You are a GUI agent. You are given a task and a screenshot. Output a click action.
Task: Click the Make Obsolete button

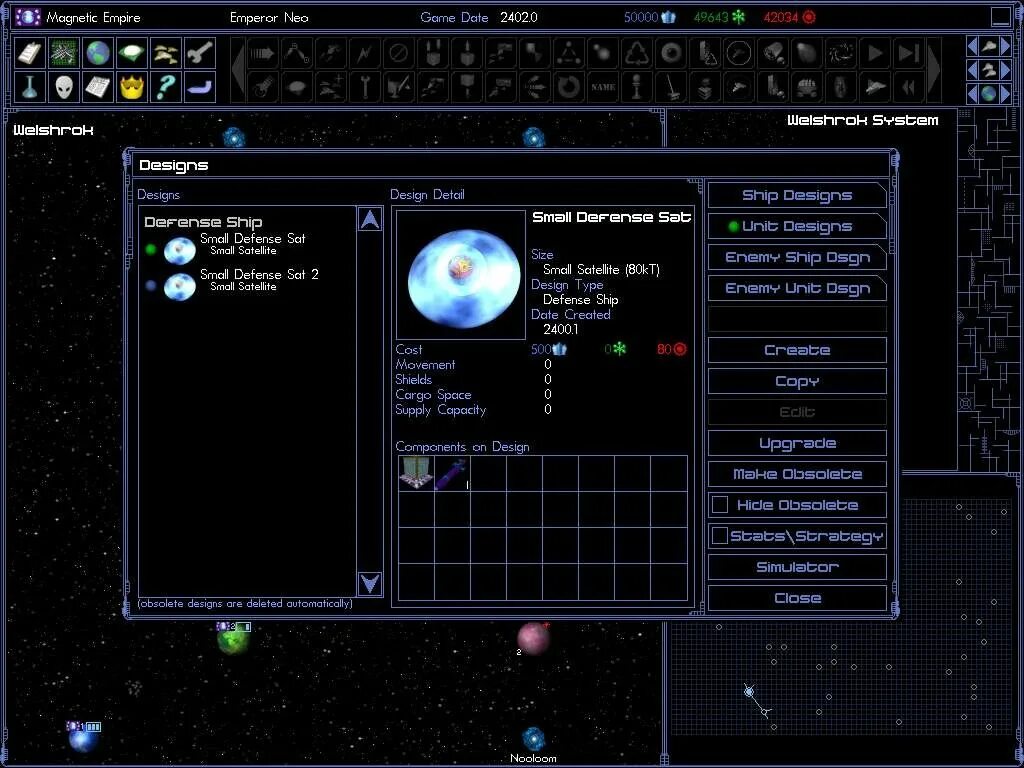coord(797,474)
